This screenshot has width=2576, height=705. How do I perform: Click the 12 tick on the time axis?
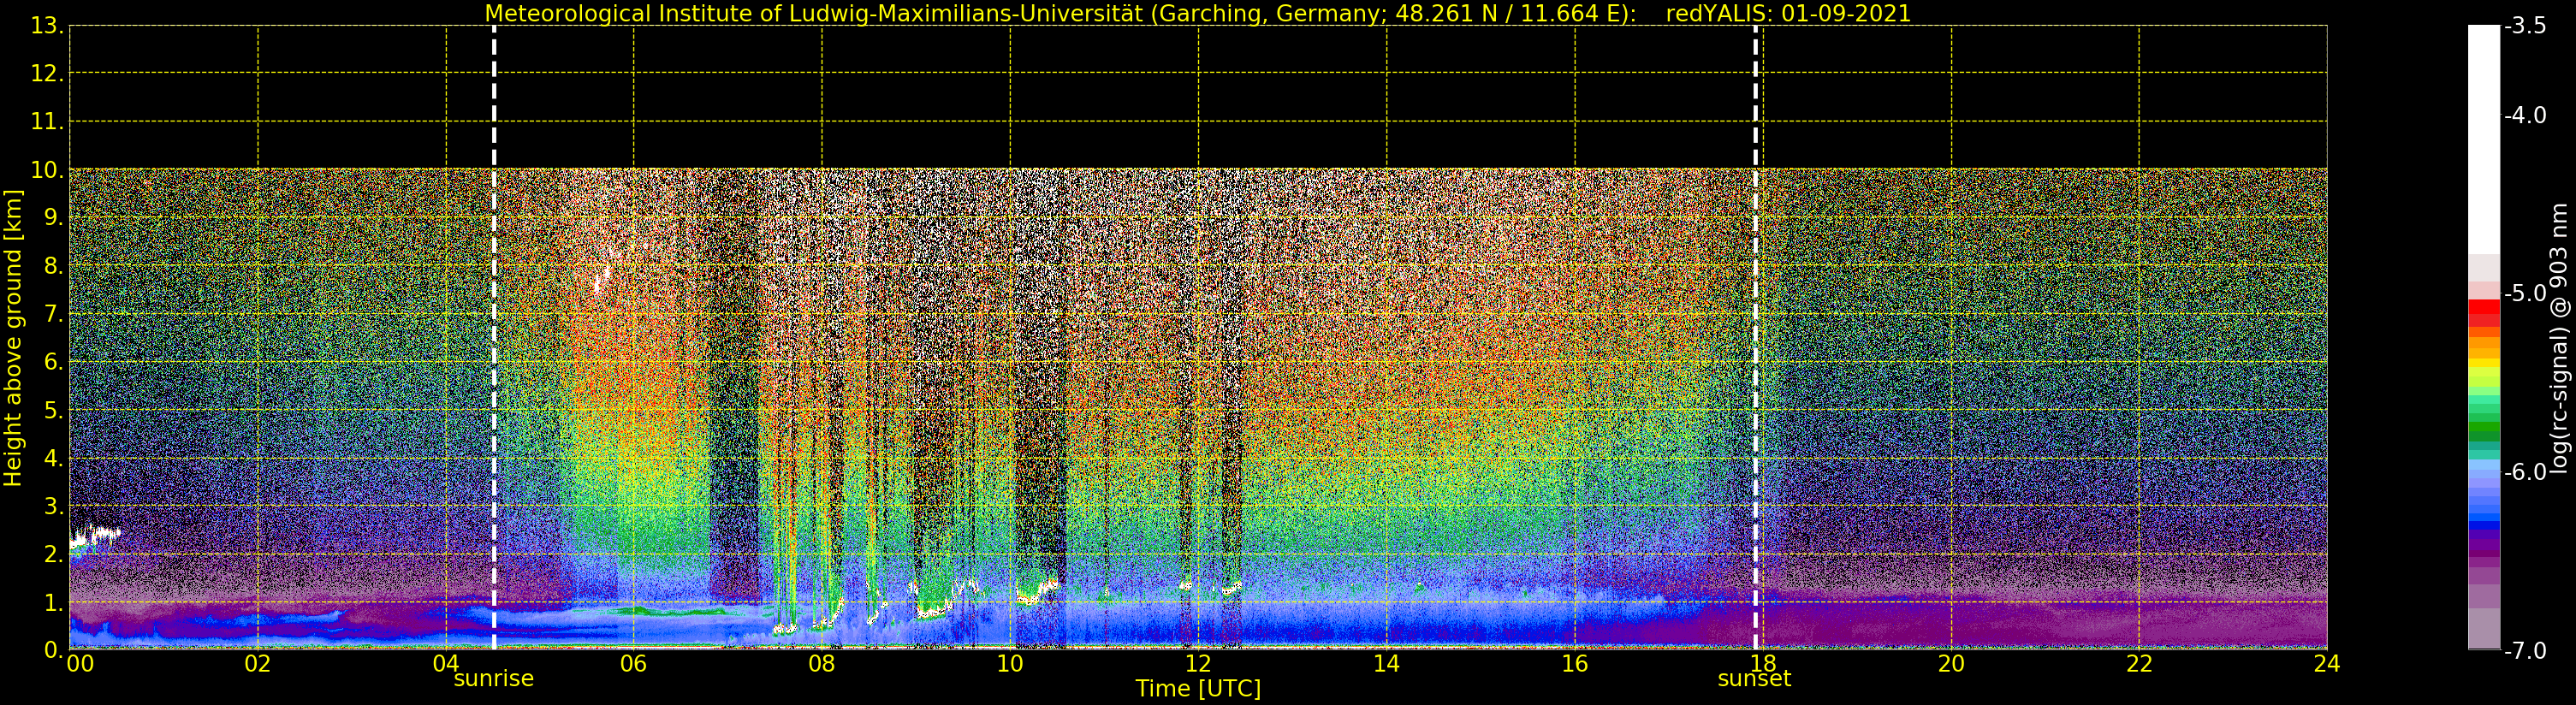pyautogui.click(x=1198, y=664)
